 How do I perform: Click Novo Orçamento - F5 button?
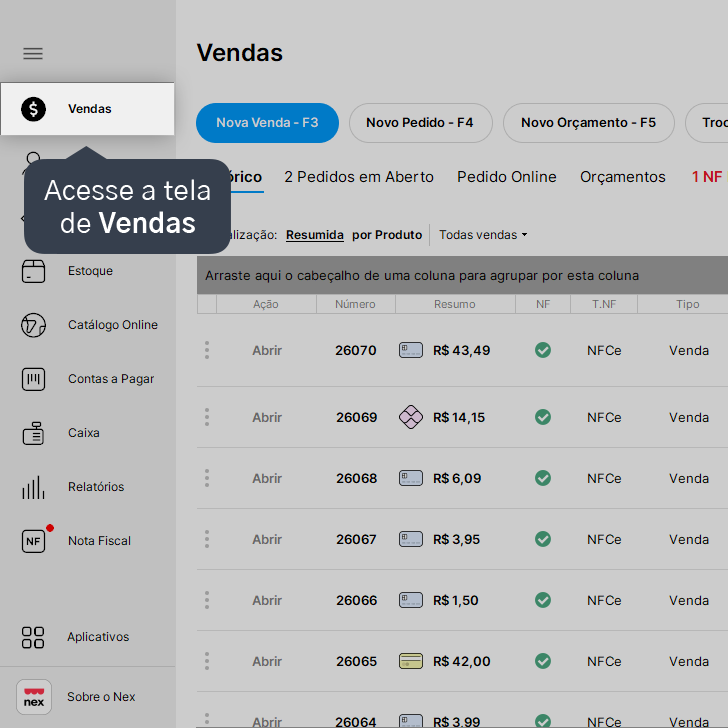tap(589, 123)
